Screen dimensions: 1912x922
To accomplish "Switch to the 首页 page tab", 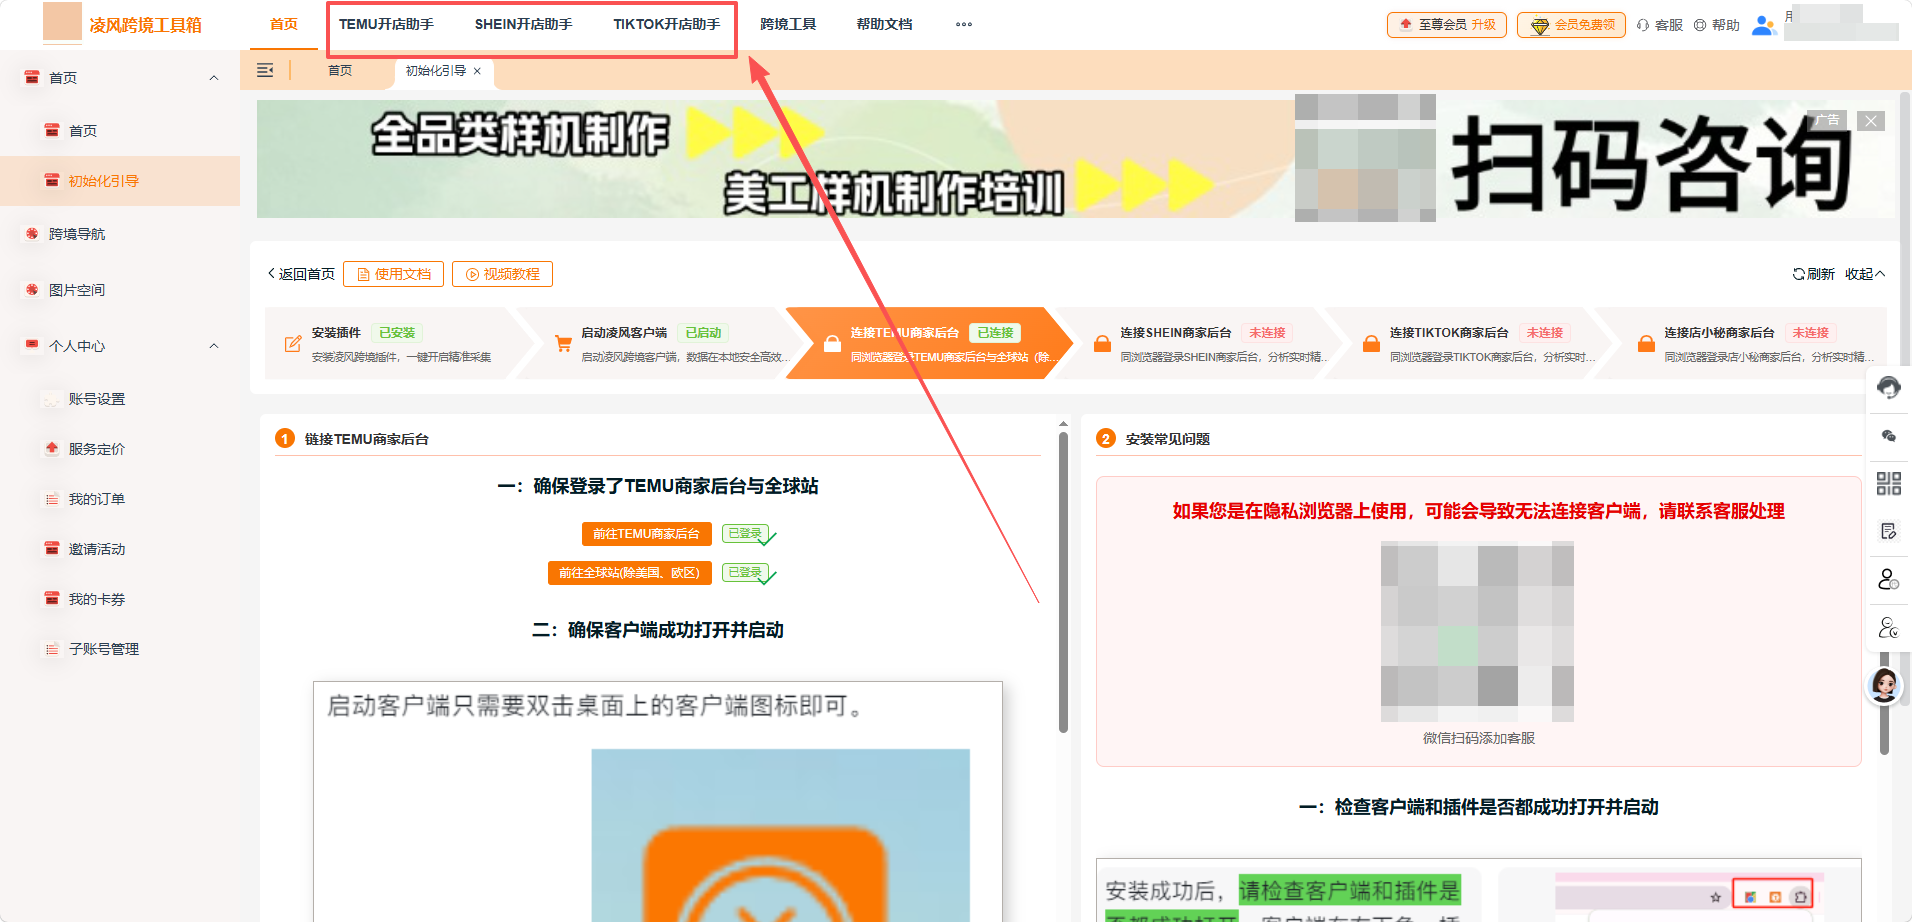I will tap(340, 71).
